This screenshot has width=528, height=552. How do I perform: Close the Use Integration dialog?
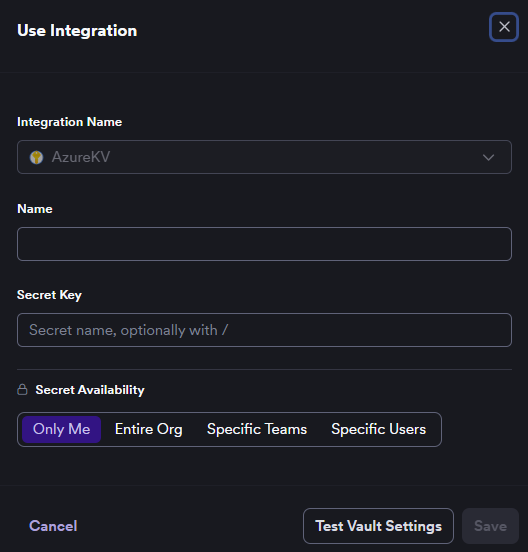tap(504, 27)
